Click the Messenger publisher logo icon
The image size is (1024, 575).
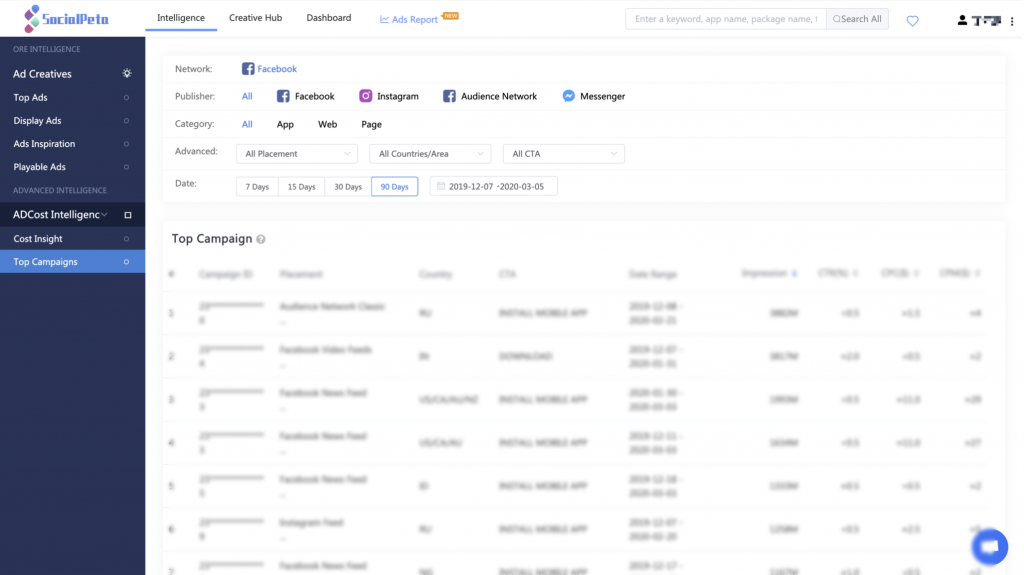(x=569, y=96)
